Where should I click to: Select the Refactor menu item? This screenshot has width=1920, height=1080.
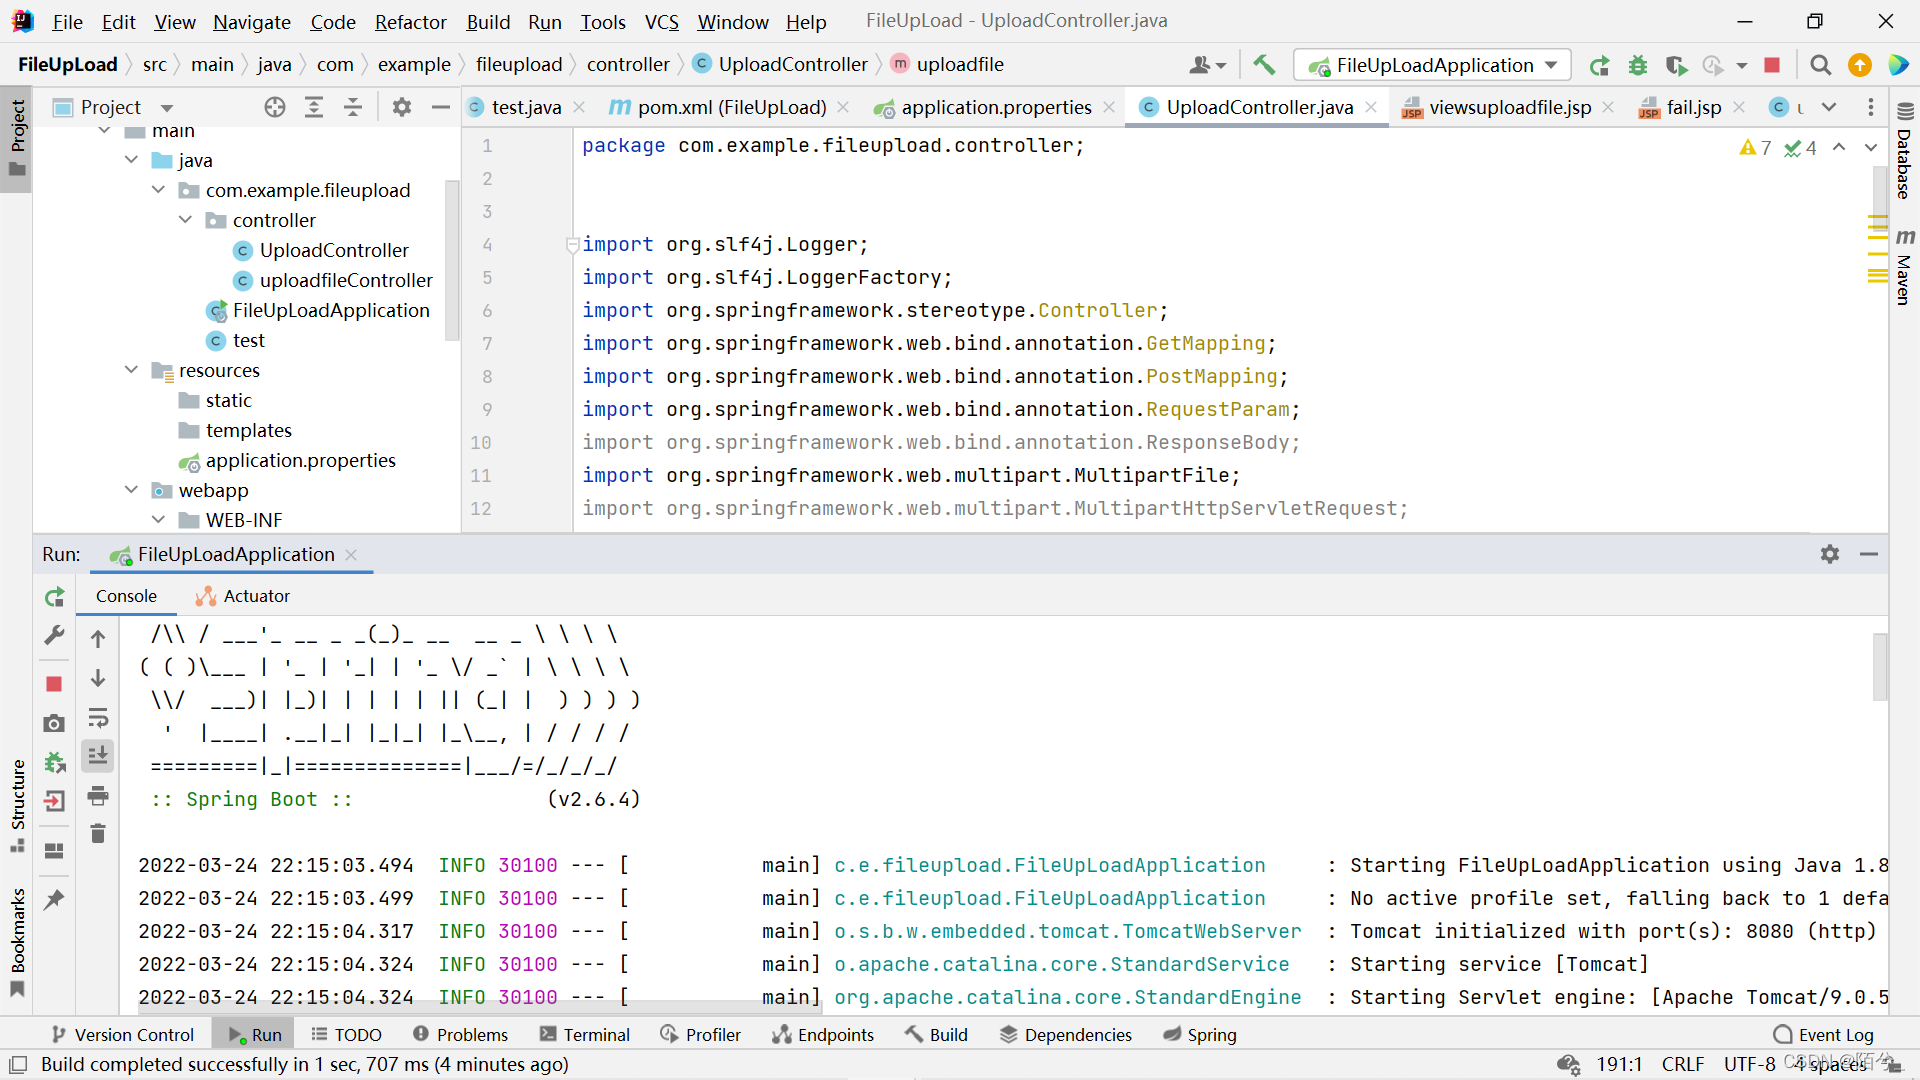[410, 20]
